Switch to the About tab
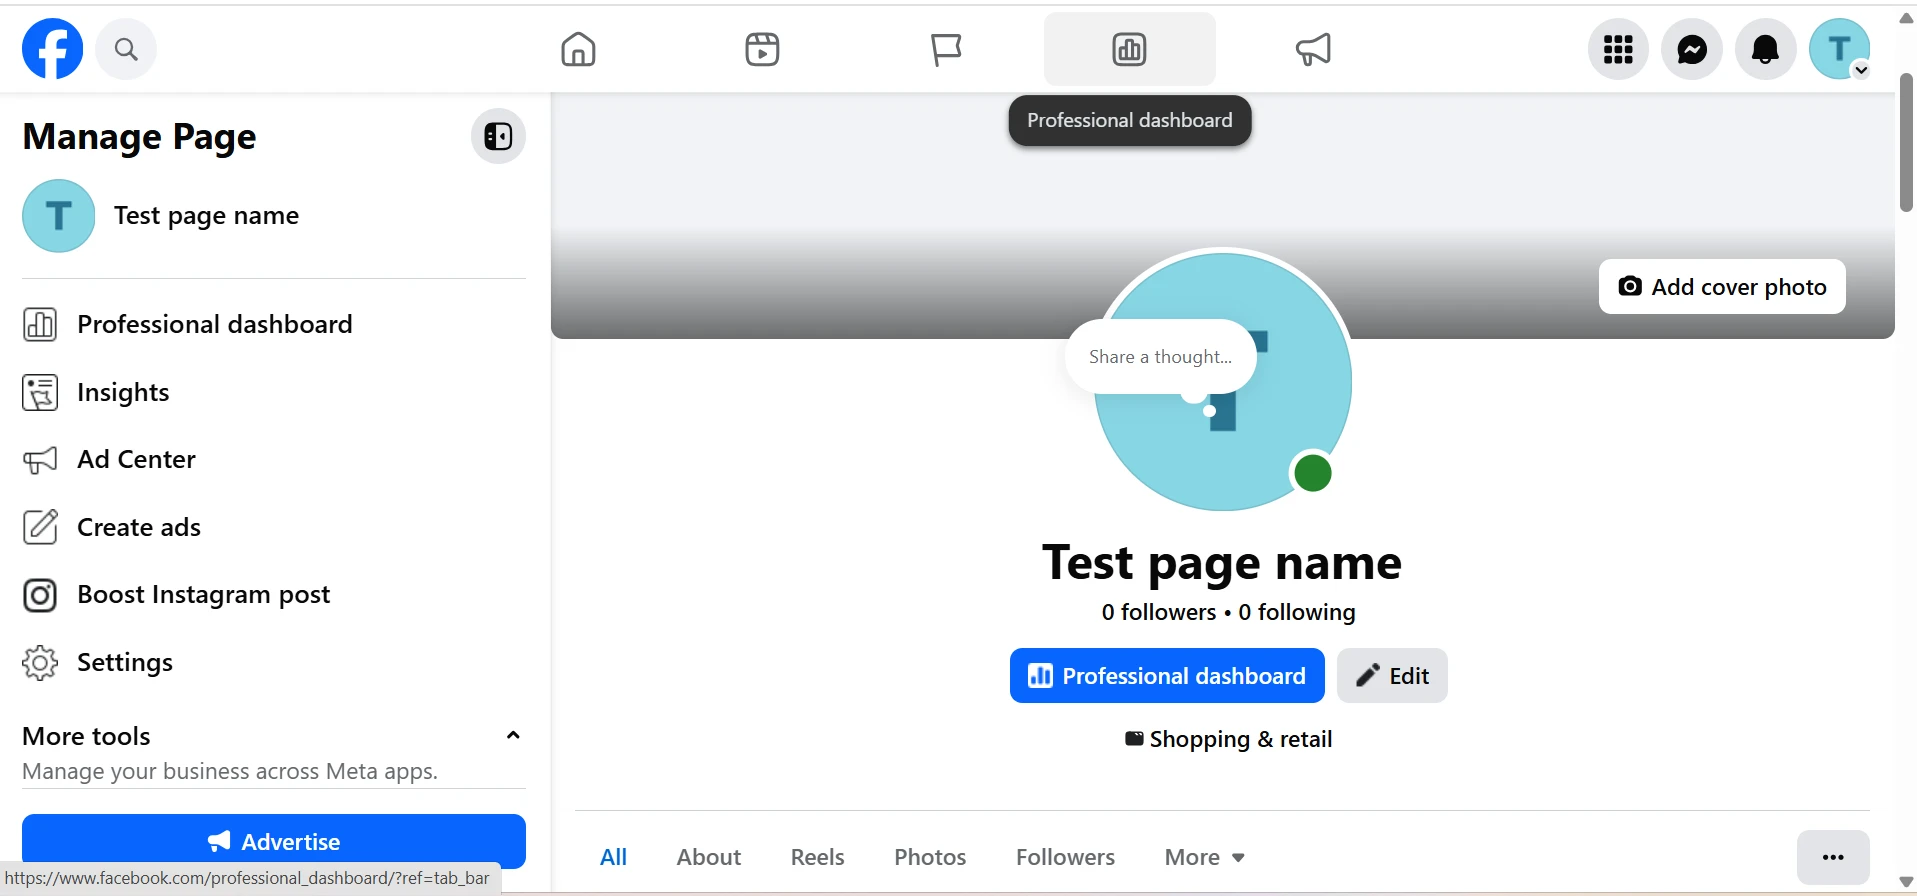 [708, 857]
